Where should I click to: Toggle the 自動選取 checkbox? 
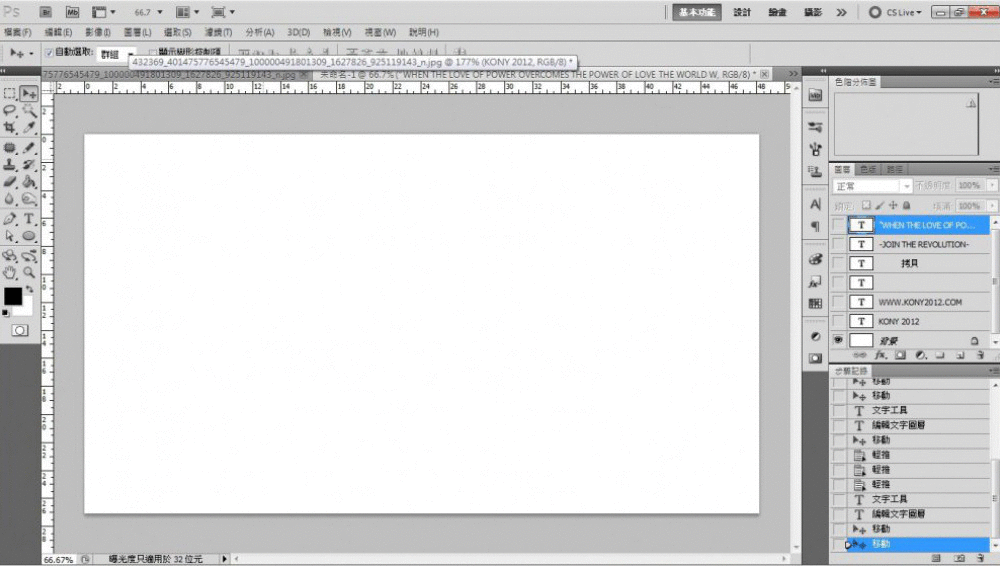pyautogui.click(x=50, y=52)
